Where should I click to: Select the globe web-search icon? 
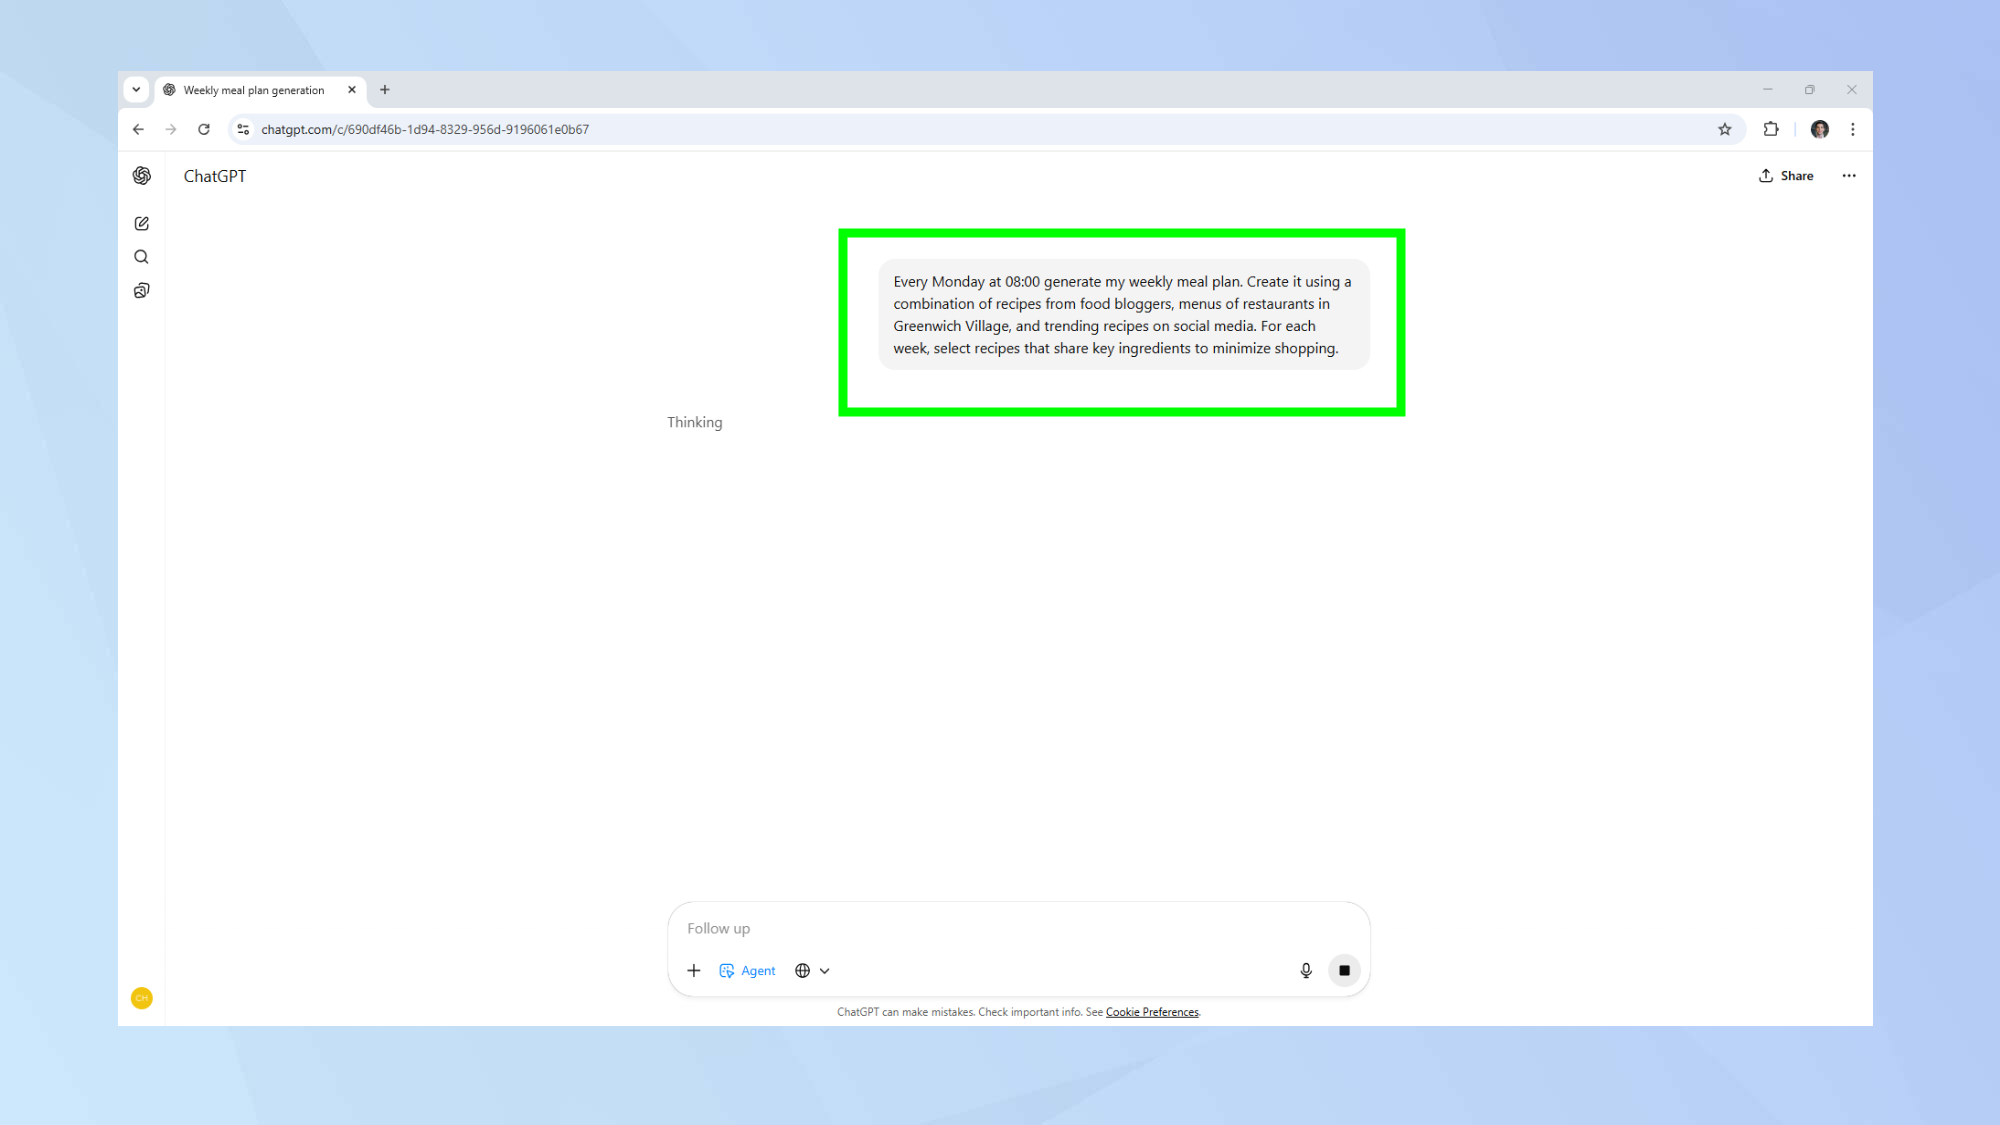pos(802,970)
